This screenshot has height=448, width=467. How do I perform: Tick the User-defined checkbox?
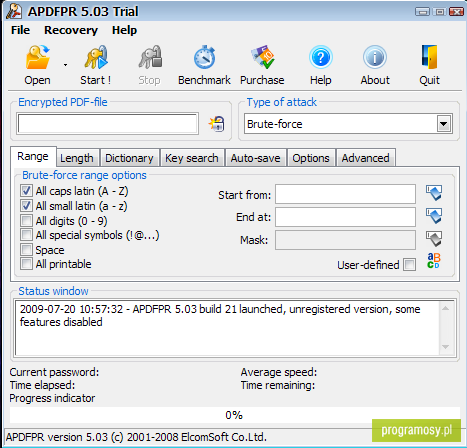[409, 265]
